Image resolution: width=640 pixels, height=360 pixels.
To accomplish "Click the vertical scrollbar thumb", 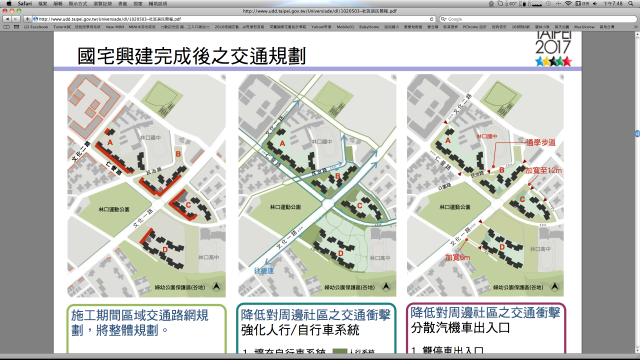I will [x=637, y=133].
